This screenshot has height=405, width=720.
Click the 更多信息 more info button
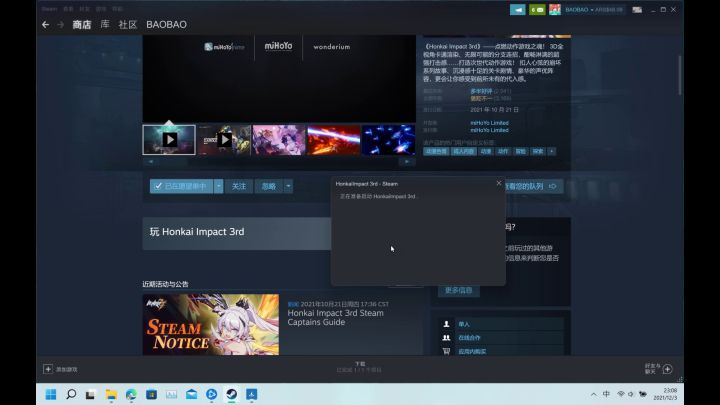point(458,290)
